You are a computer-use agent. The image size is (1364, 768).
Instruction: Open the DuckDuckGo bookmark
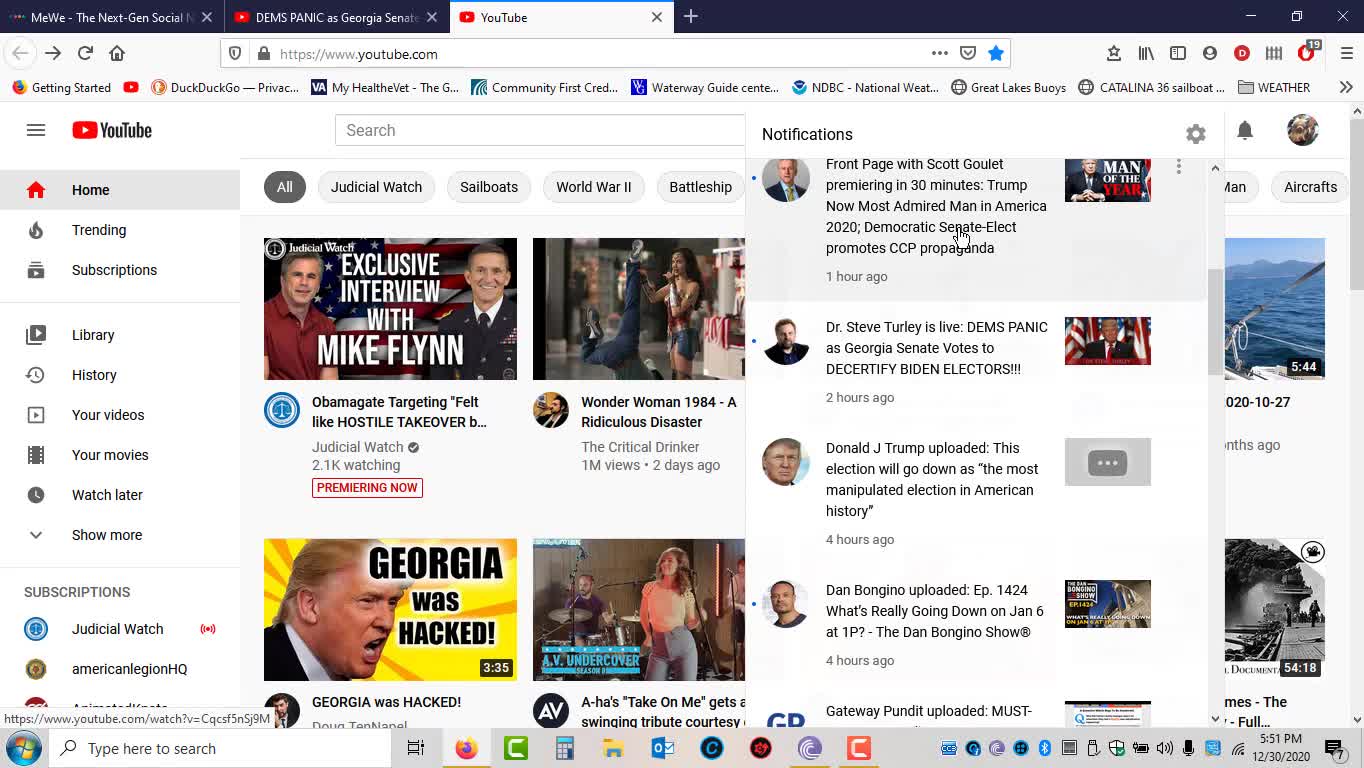pyautogui.click(x=225, y=87)
